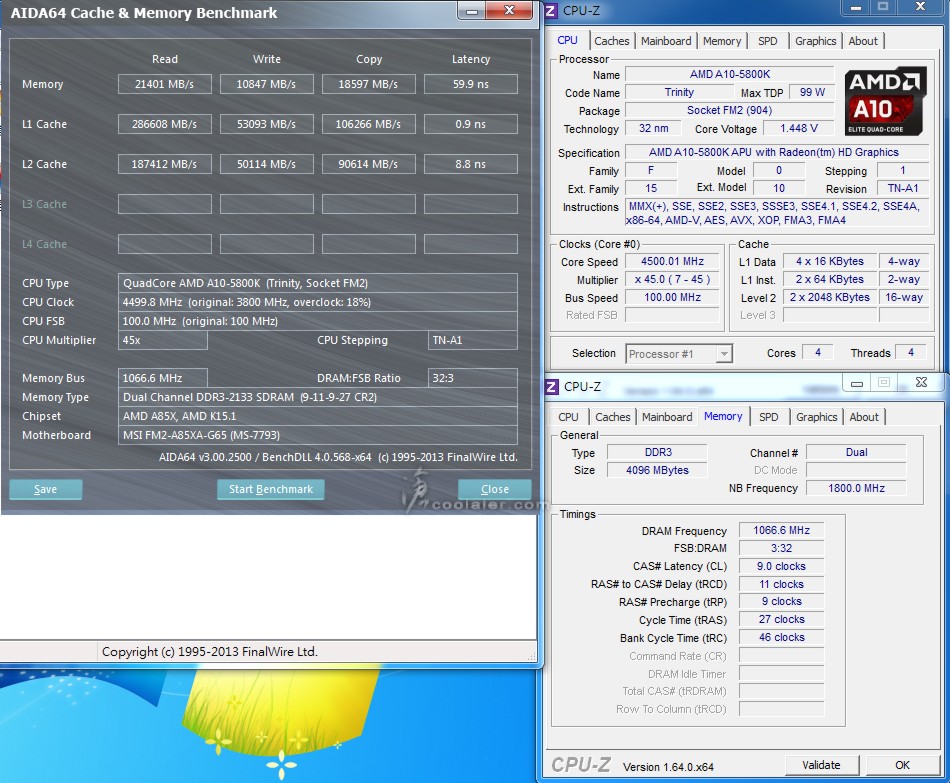
Task: Click the CPU-Z icon in the lower CPU-Z title bar
Action: click(x=552, y=387)
